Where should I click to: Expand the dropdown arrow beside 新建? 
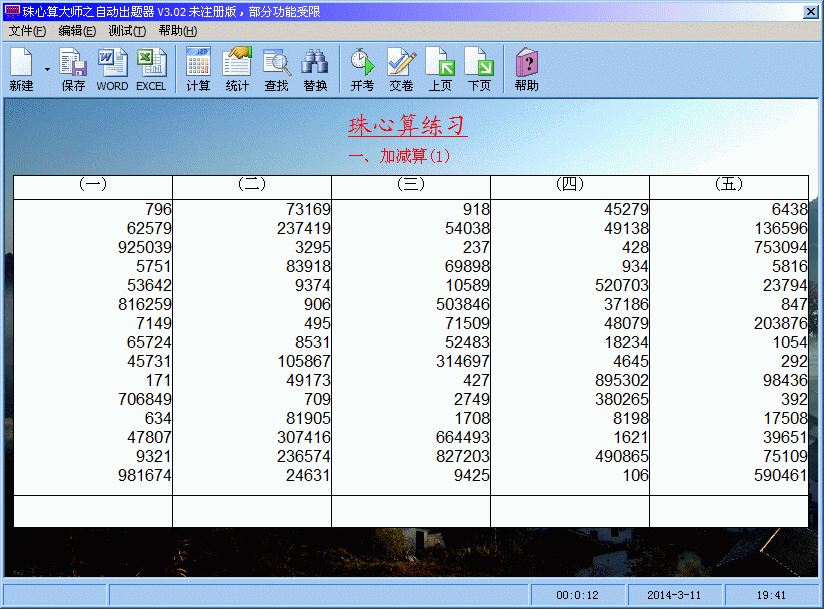click(47, 69)
